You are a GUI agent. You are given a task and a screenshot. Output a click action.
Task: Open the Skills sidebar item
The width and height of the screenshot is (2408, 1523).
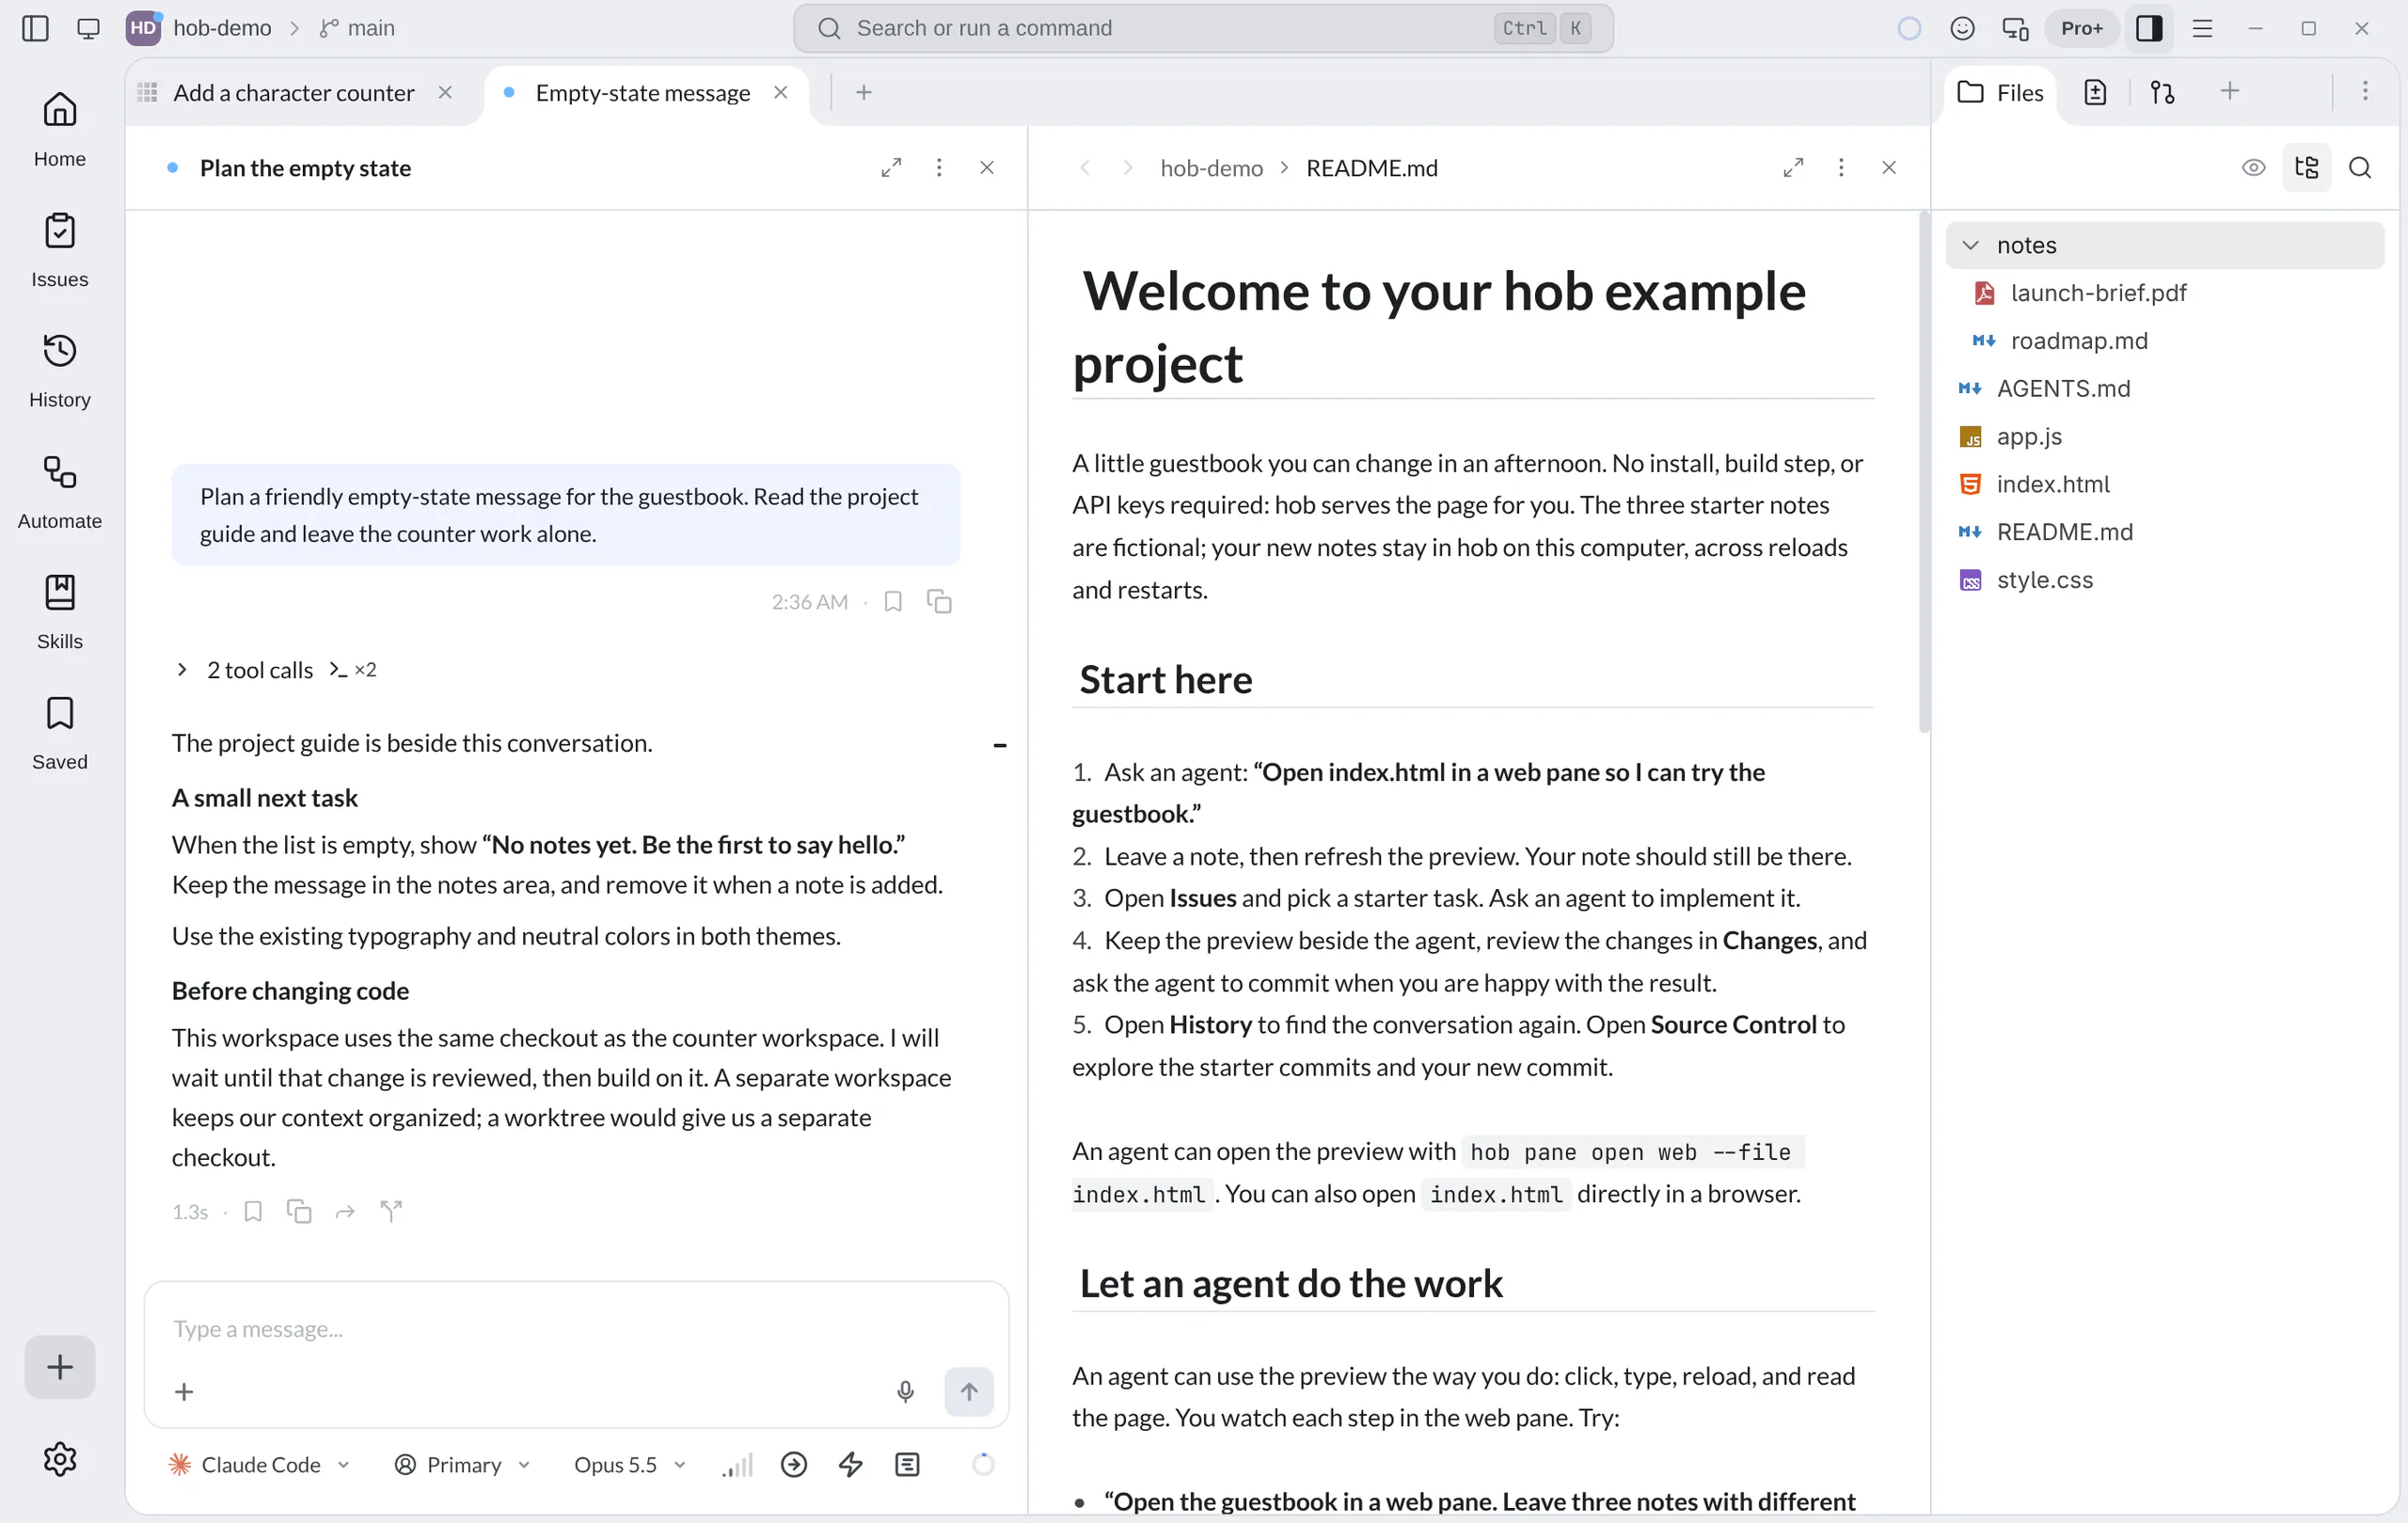[x=60, y=612]
